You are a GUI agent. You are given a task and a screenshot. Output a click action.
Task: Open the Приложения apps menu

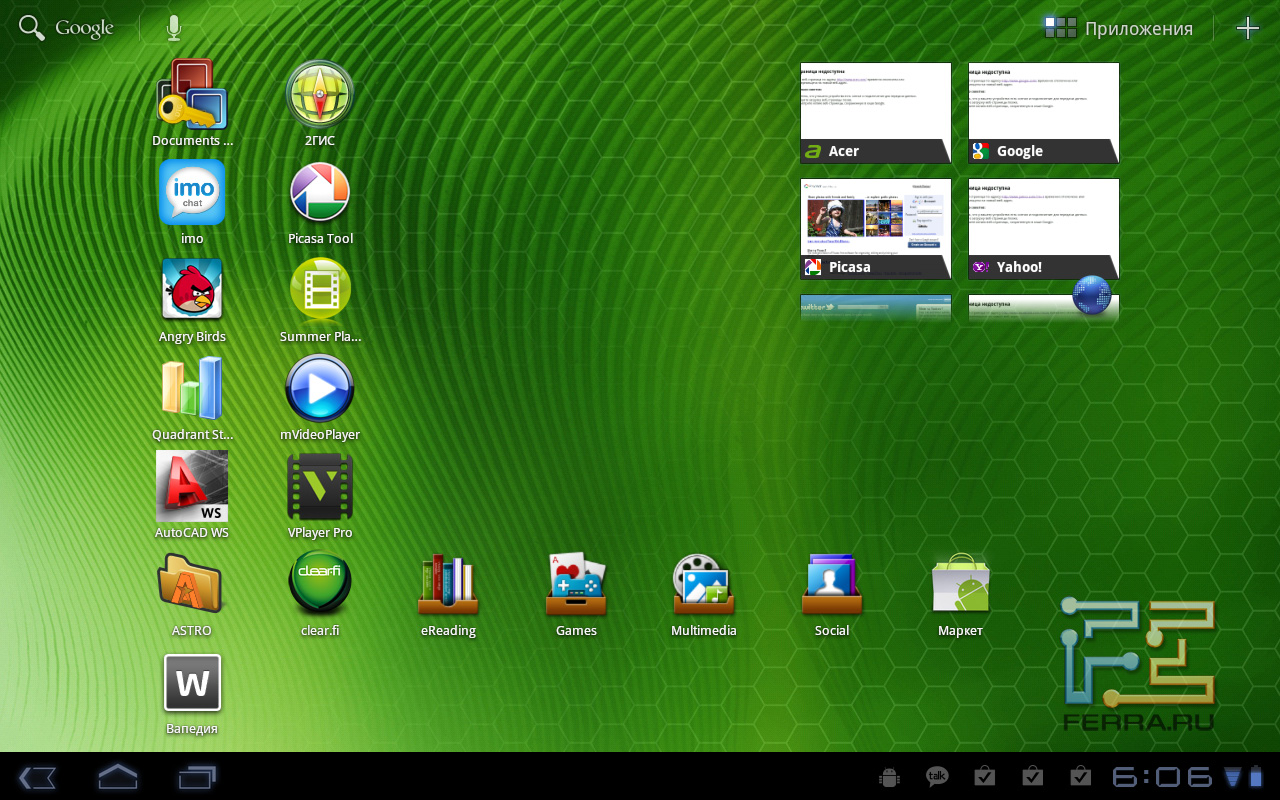pos(1118,28)
